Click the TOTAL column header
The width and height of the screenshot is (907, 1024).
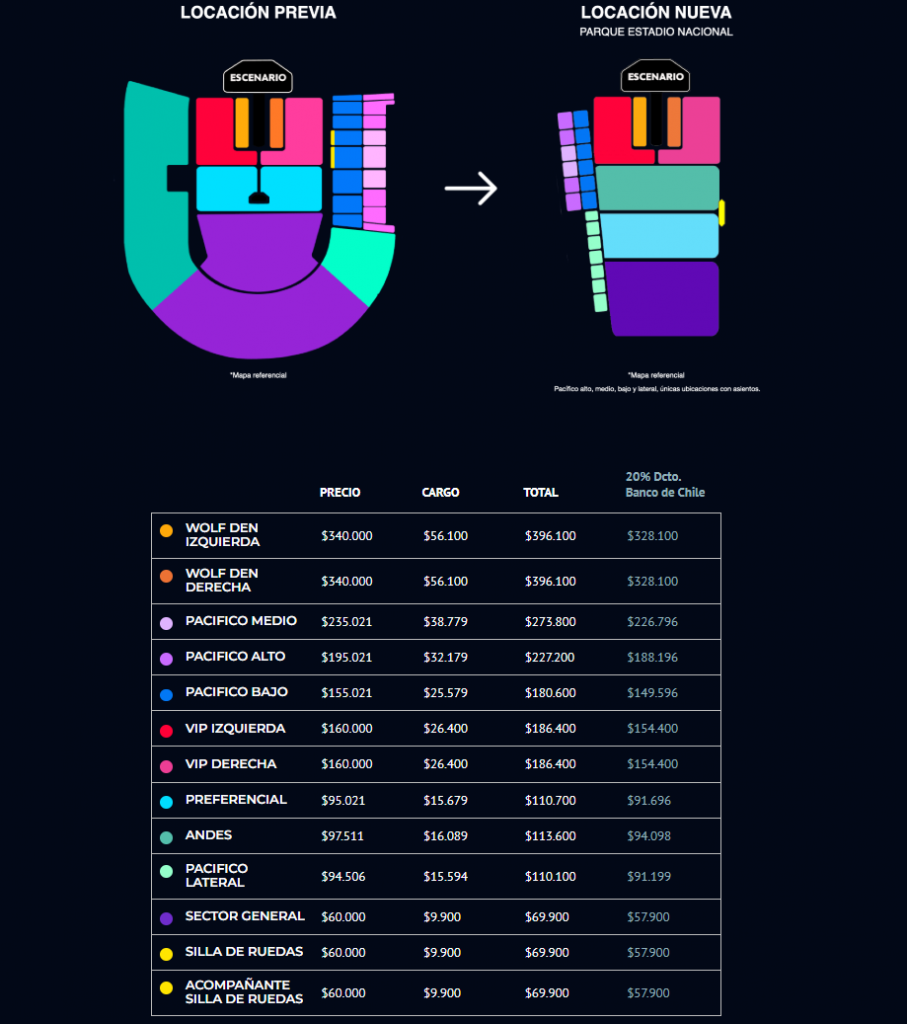tap(541, 492)
